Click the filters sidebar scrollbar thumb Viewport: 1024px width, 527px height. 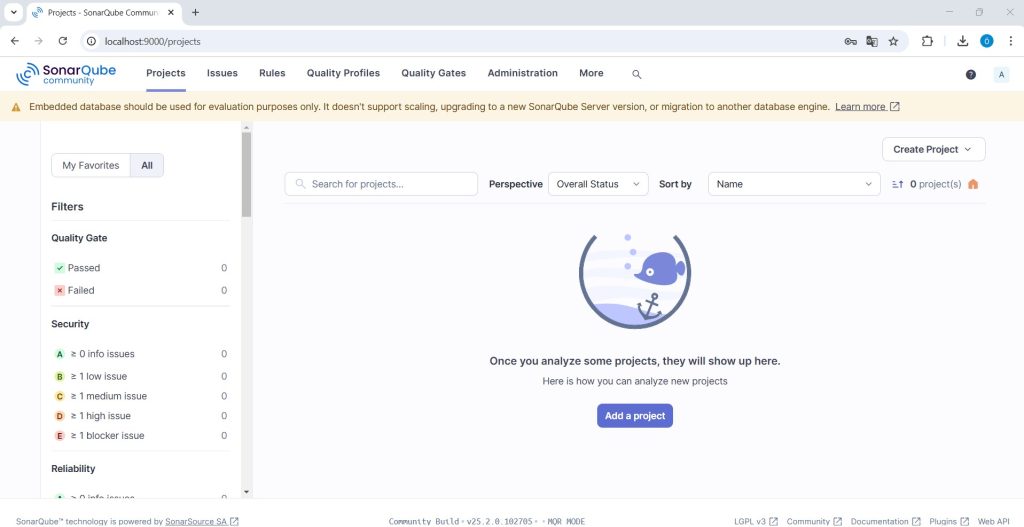pos(246,174)
